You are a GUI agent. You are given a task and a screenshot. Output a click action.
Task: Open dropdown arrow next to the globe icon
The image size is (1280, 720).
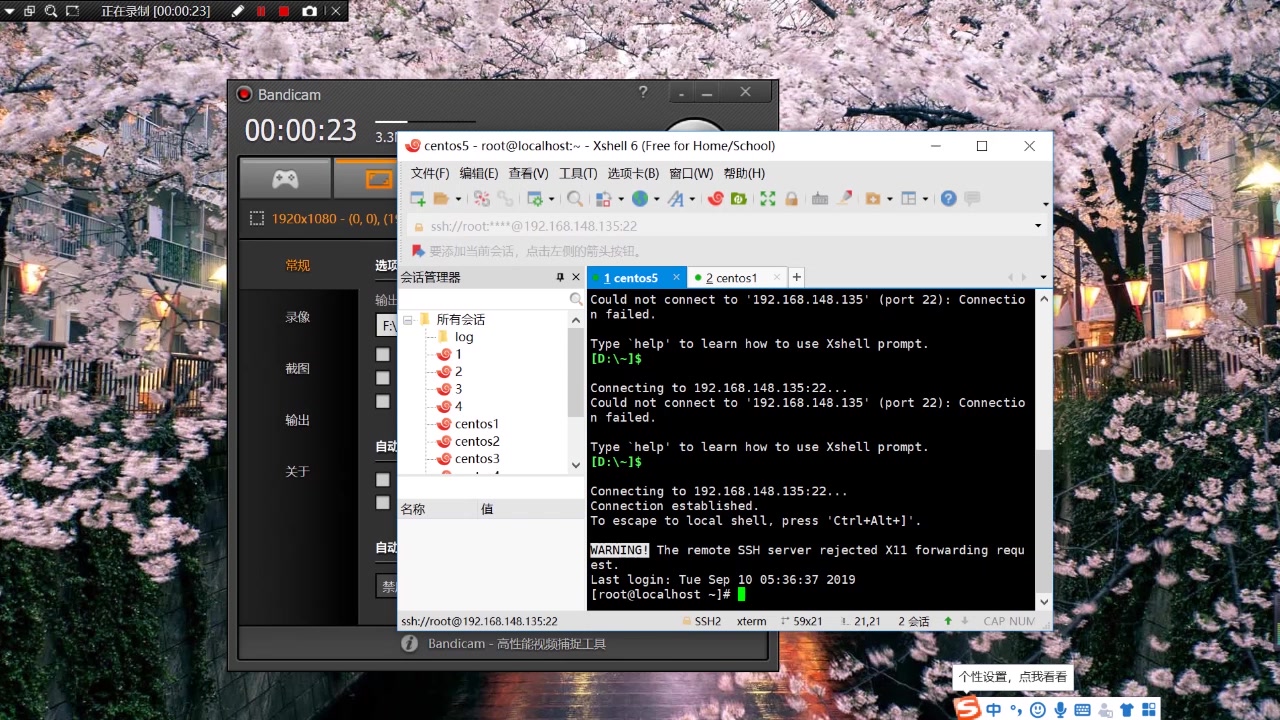click(x=656, y=198)
